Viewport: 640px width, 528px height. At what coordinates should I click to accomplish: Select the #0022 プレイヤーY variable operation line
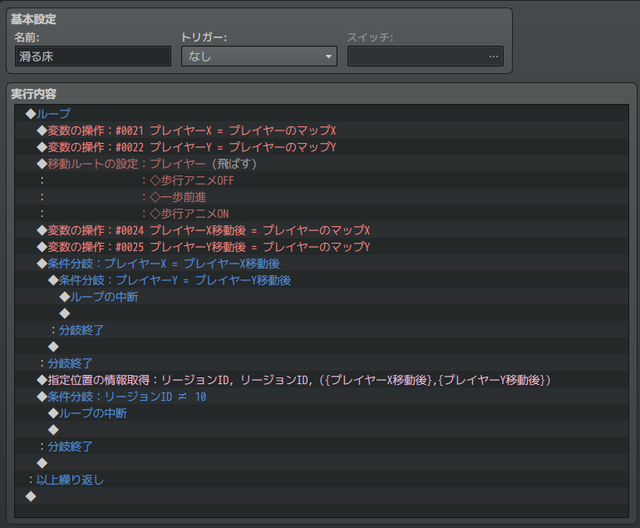tap(321, 147)
